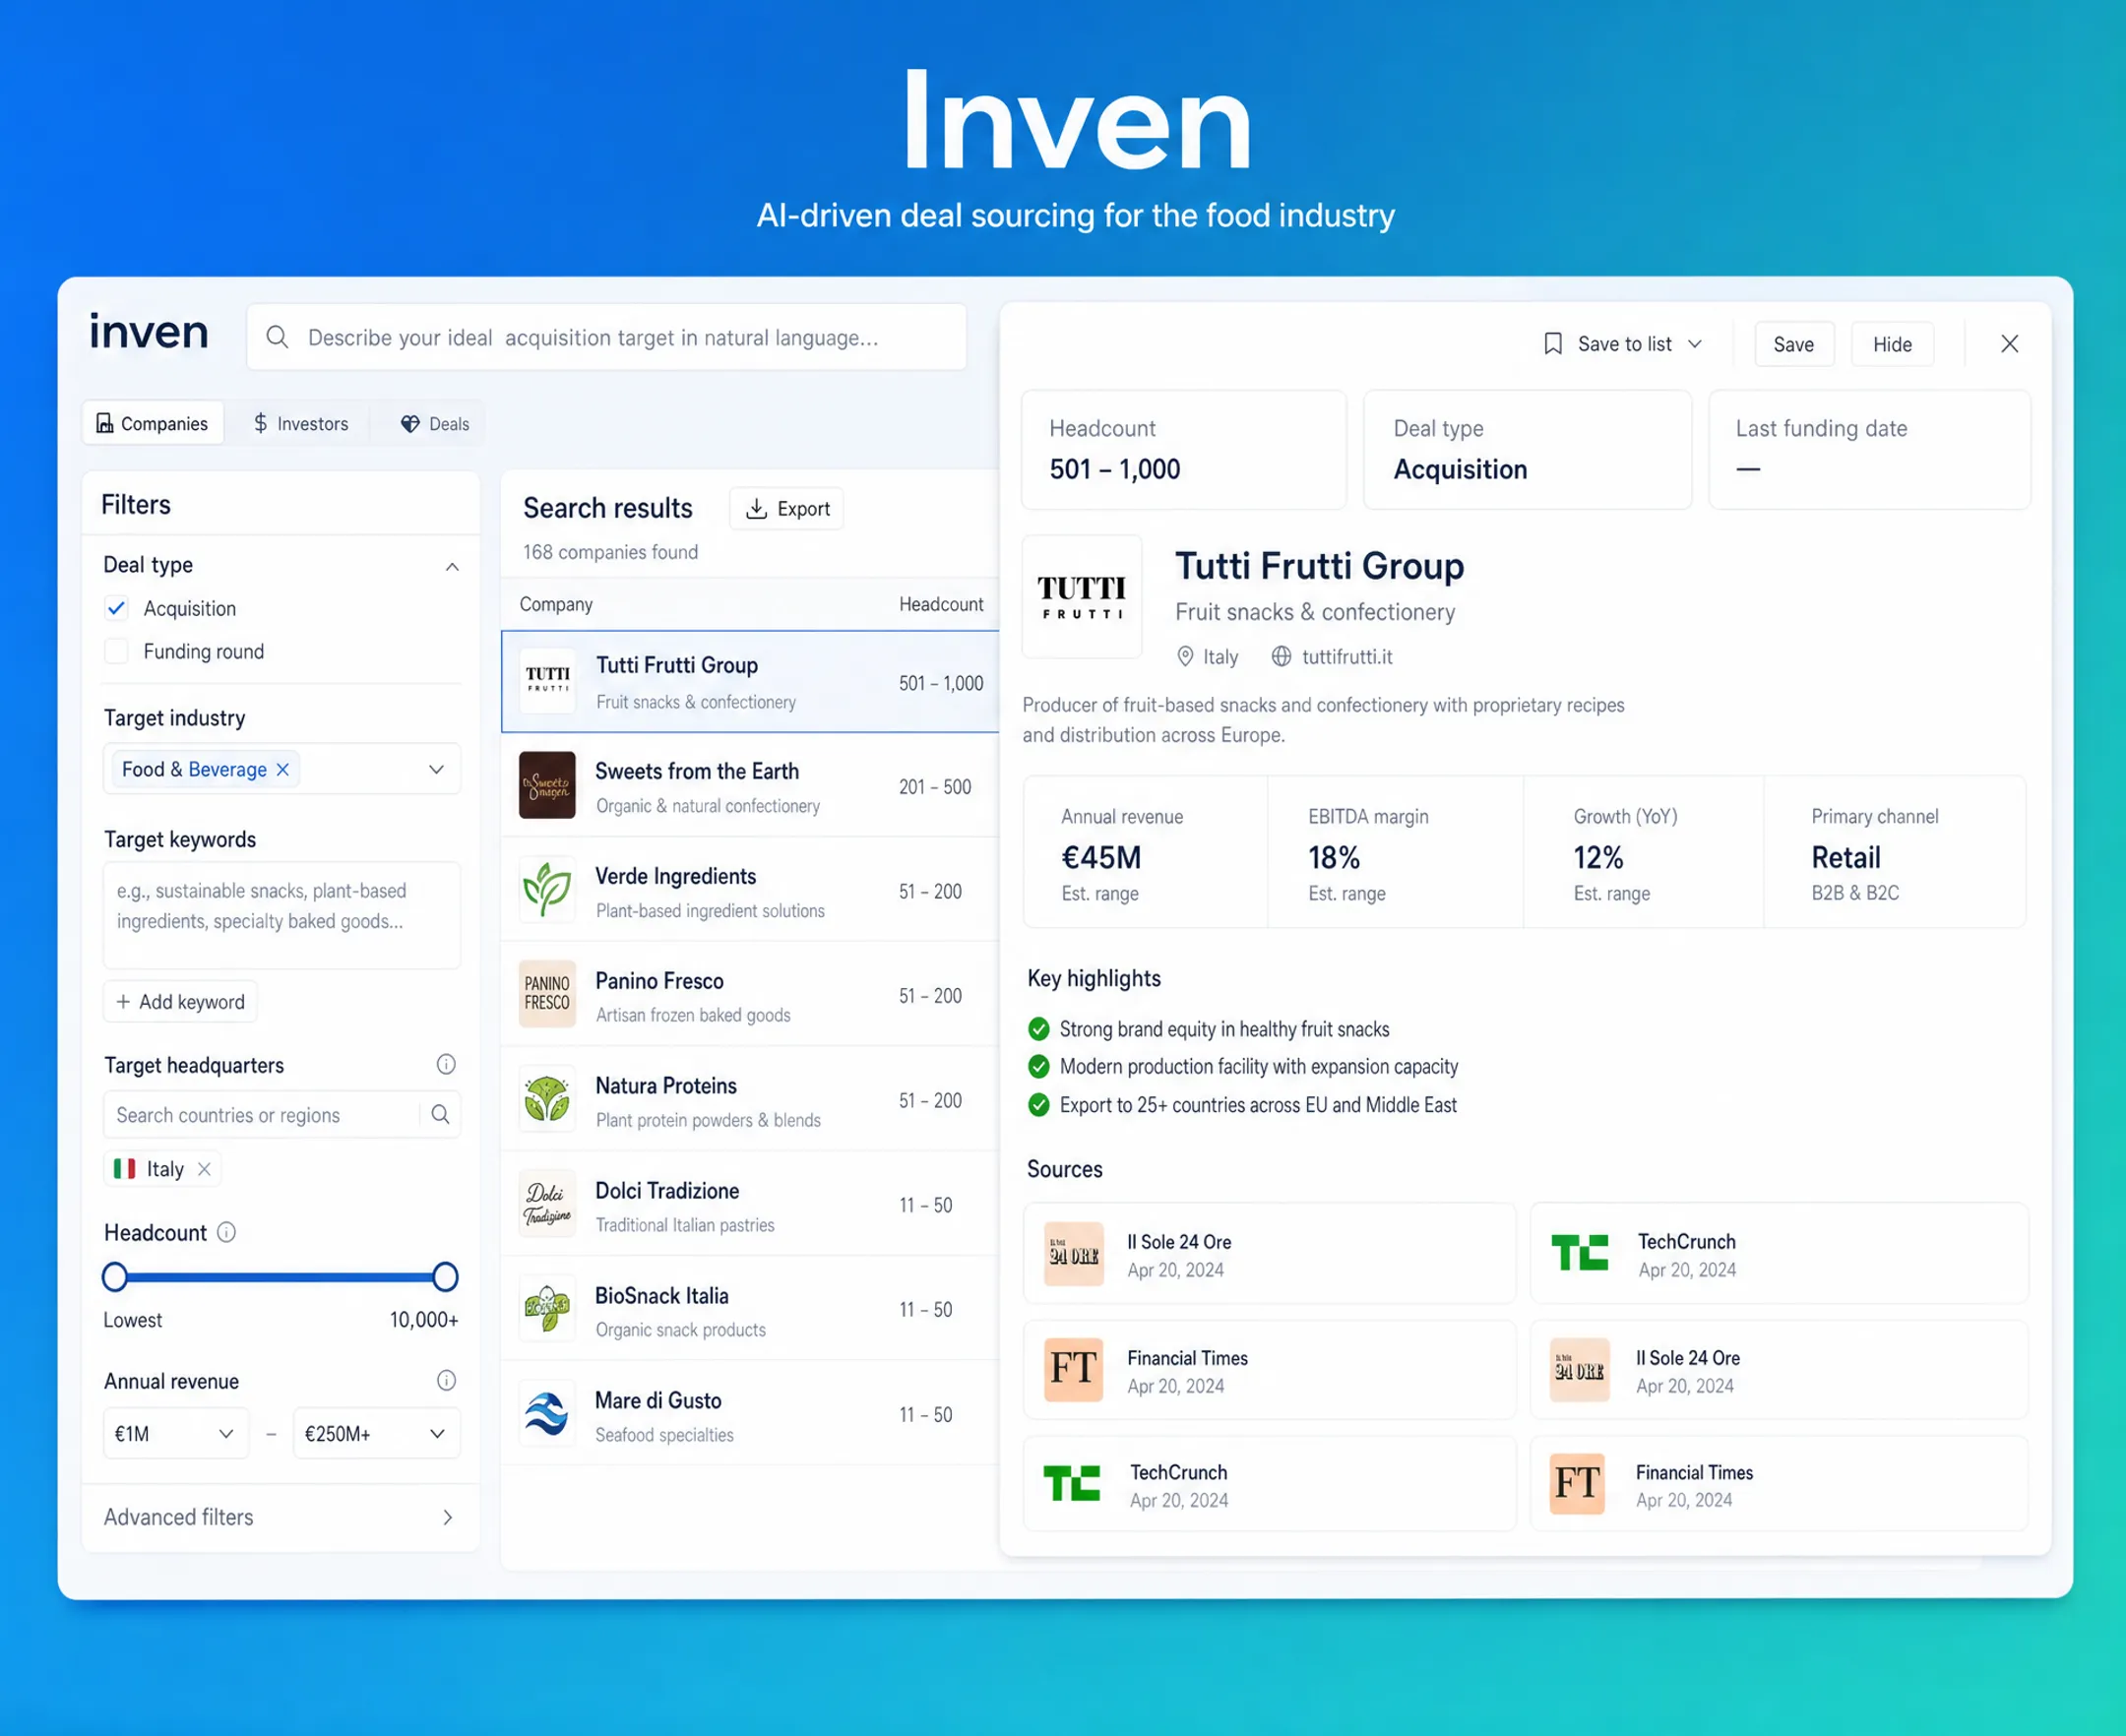This screenshot has height=1736, width=2126.
Task: Switch to the Companies tab
Action: click(x=153, y=423)
